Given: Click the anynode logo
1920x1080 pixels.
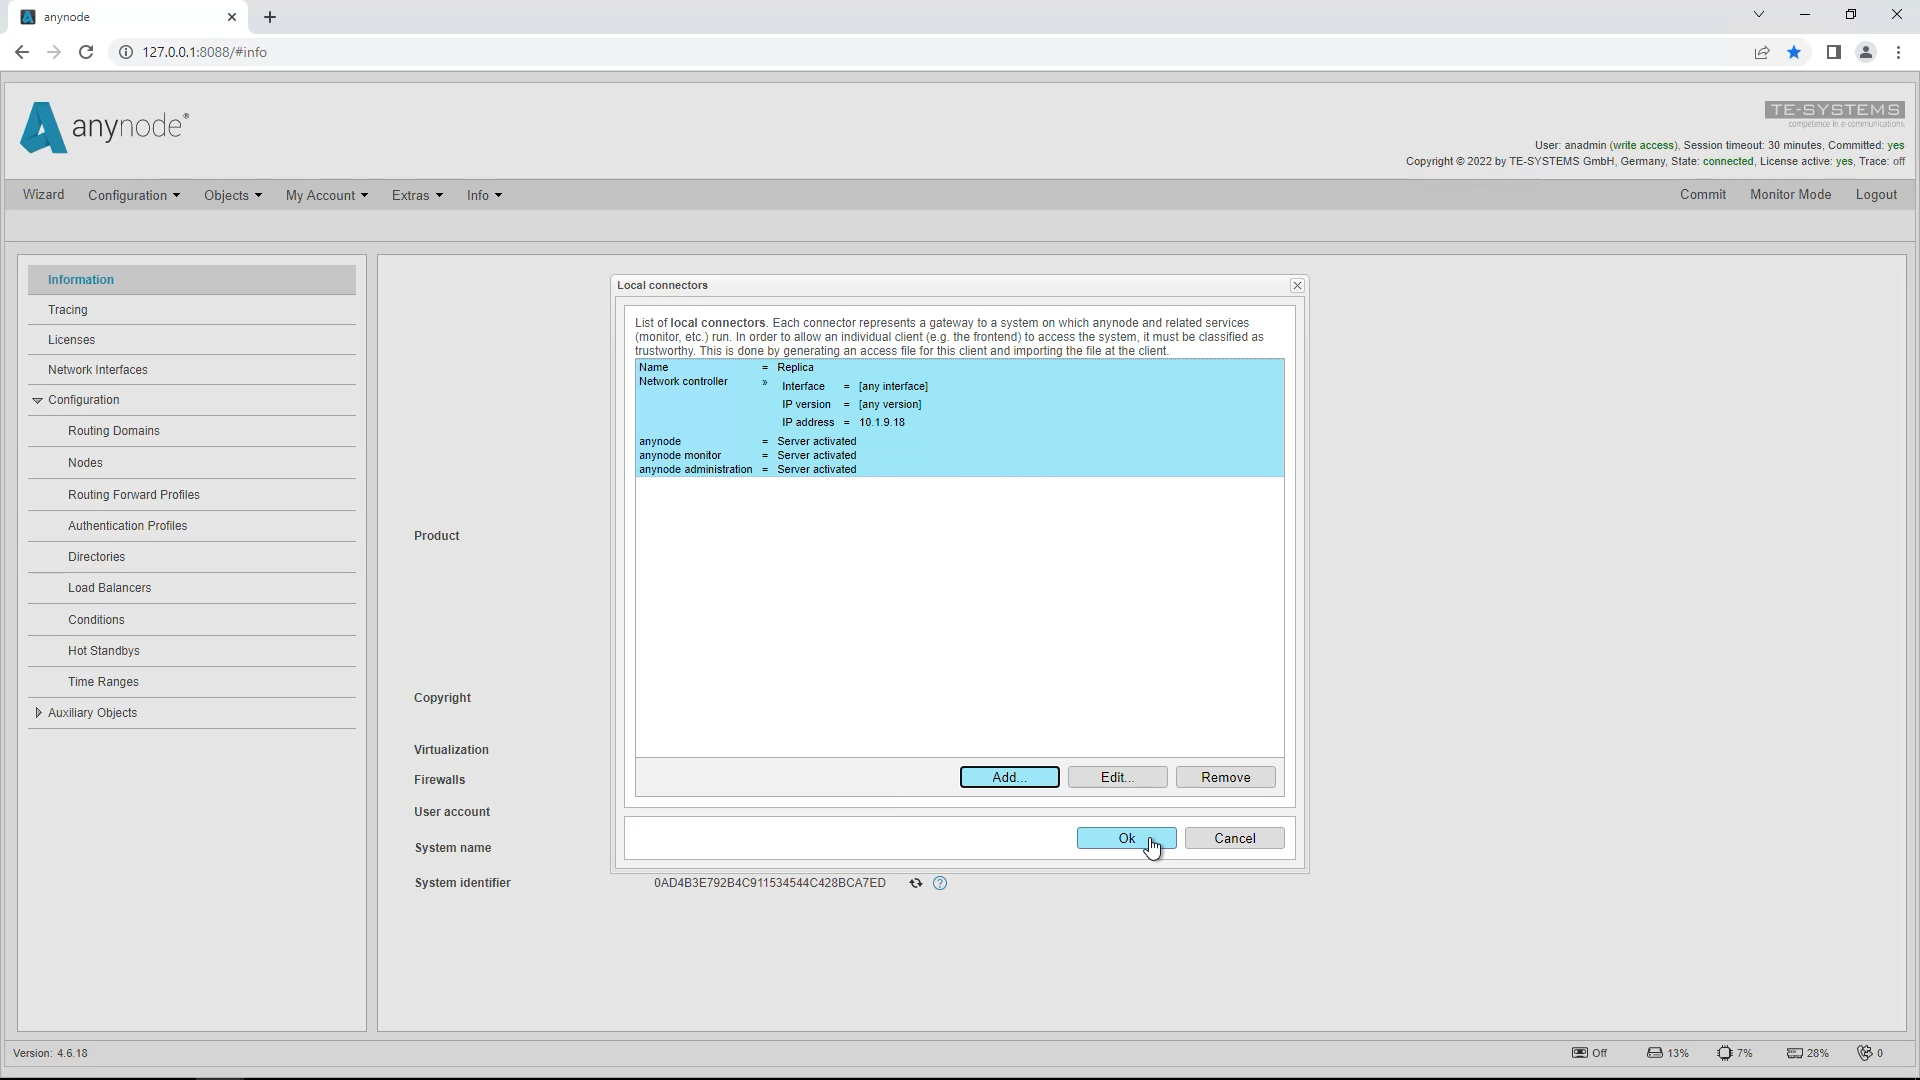Looking at the screenshot, I should click(104, 127).
